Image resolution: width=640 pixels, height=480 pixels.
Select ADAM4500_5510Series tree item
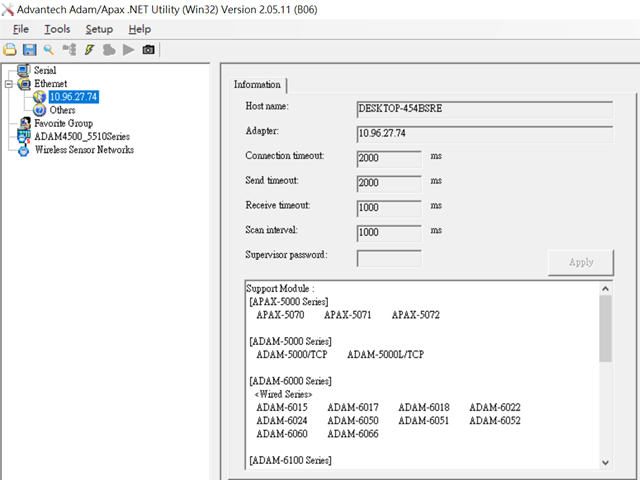coord(82,136)
